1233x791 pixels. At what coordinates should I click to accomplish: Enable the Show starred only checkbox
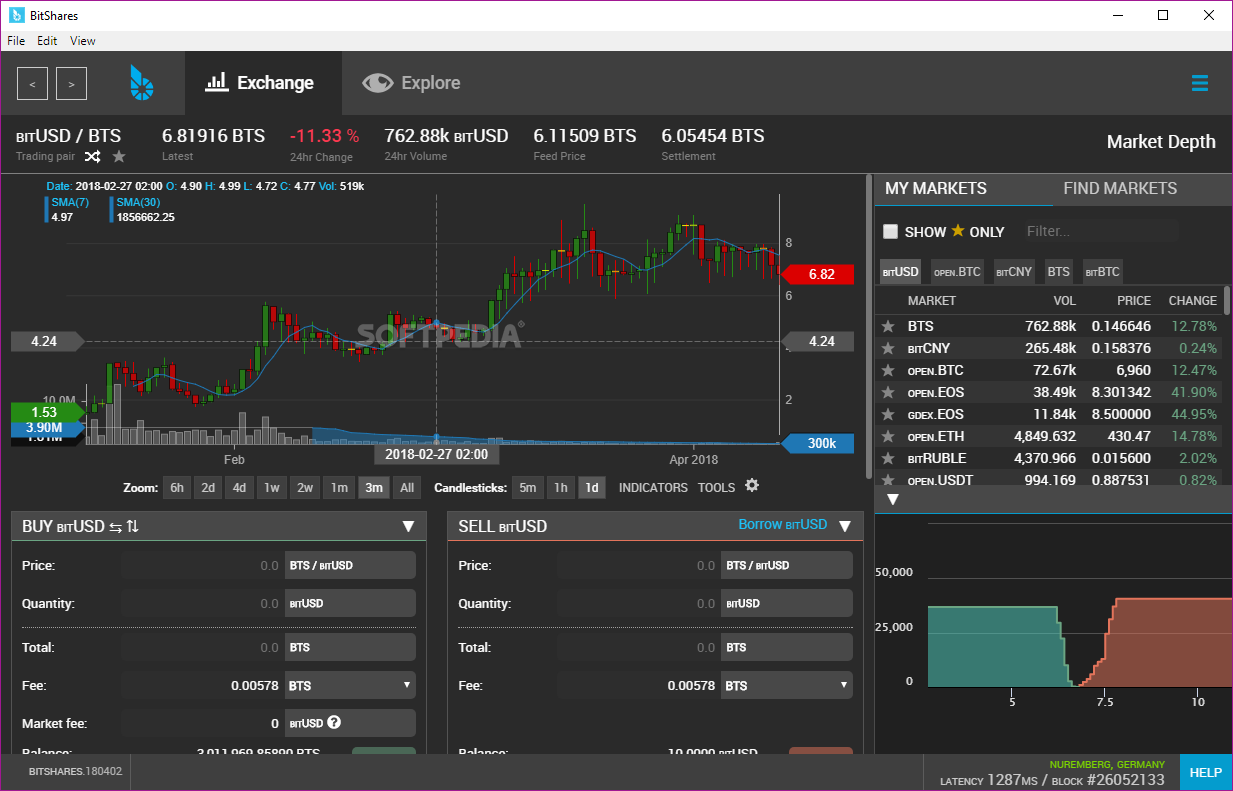890,232
